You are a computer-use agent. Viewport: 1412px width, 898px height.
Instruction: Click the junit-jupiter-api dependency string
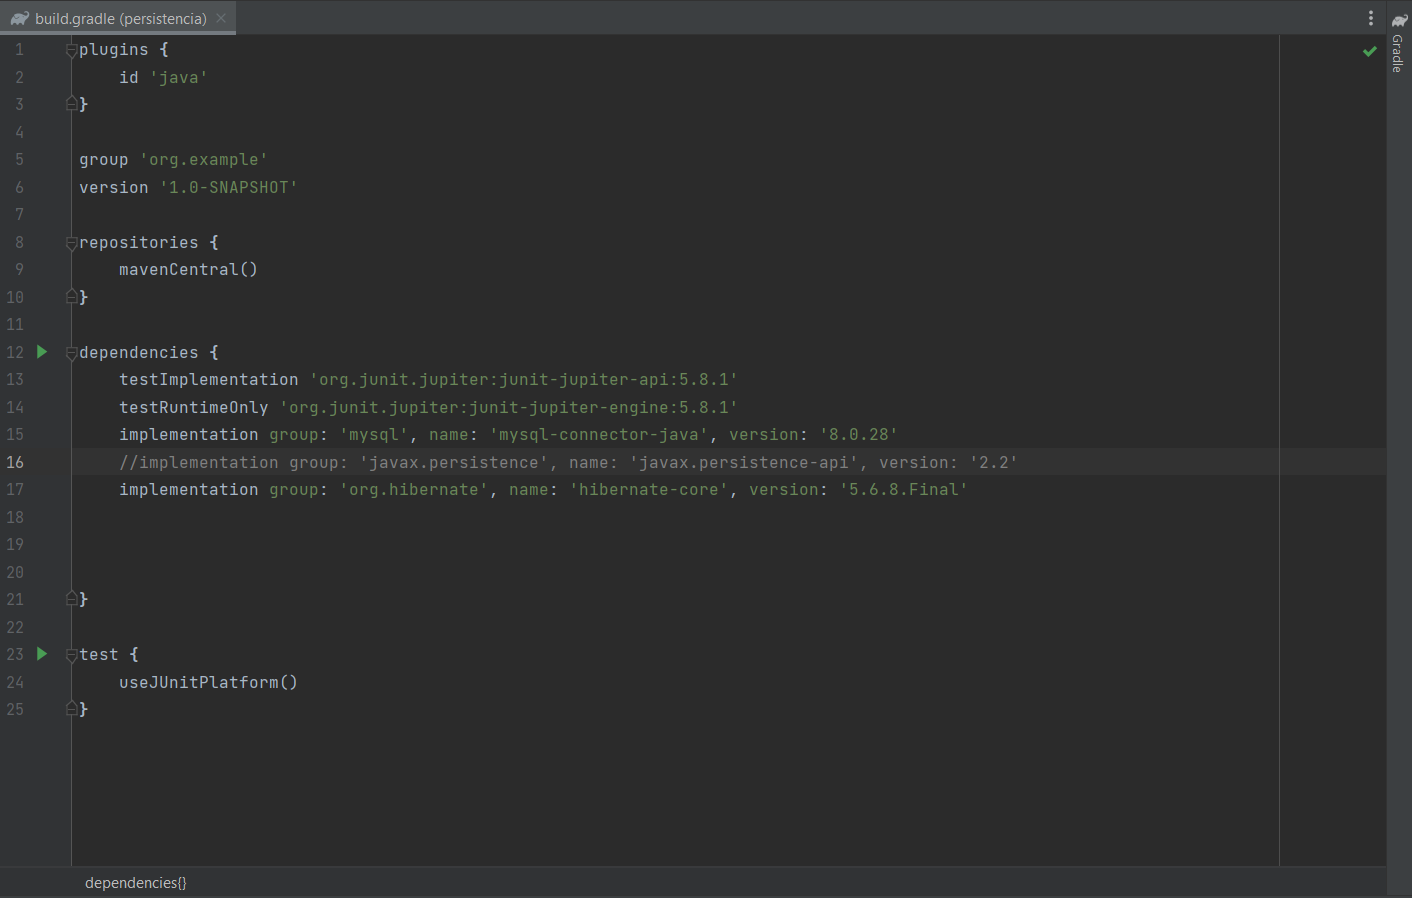pyautogui.click(x=524, y=379)
